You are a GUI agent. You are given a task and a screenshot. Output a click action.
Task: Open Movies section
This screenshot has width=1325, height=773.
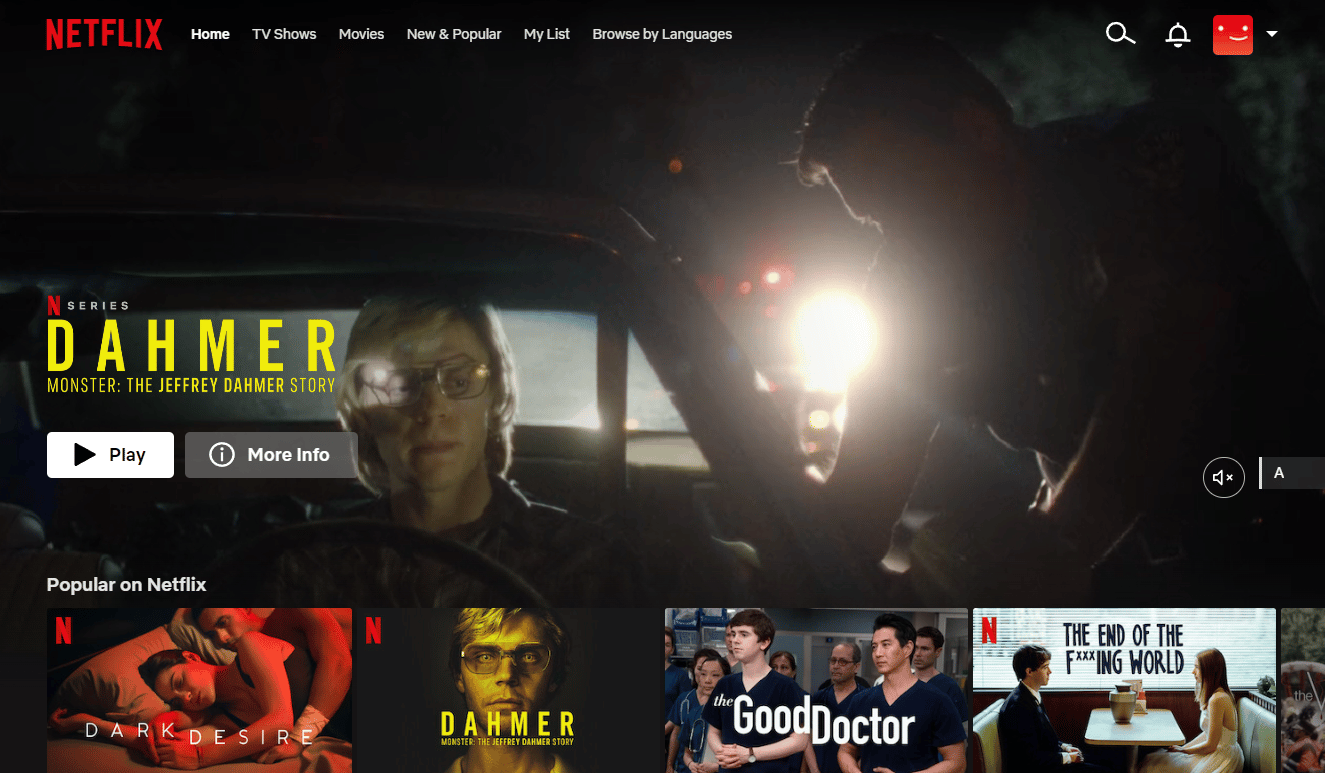[361, 34]
